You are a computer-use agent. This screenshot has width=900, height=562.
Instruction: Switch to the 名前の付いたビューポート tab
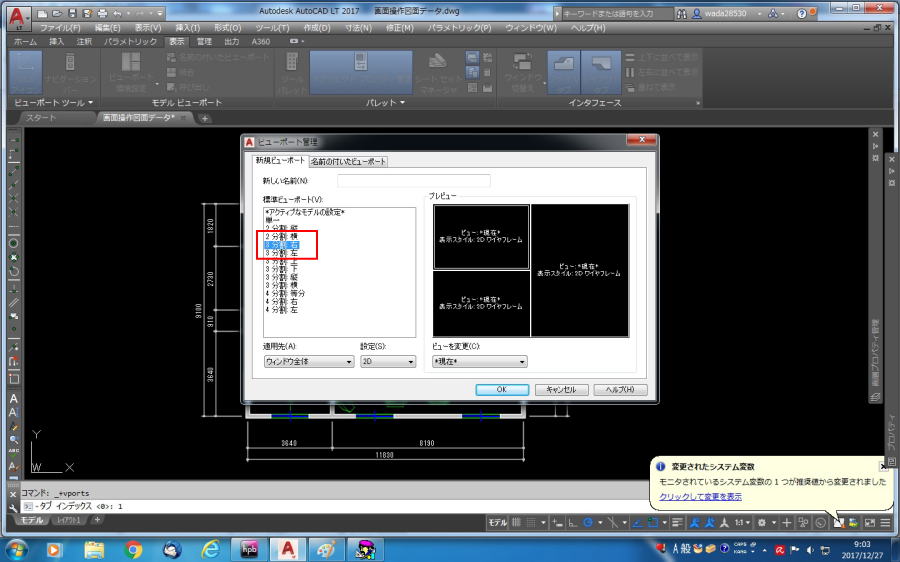tap(348, 162)
